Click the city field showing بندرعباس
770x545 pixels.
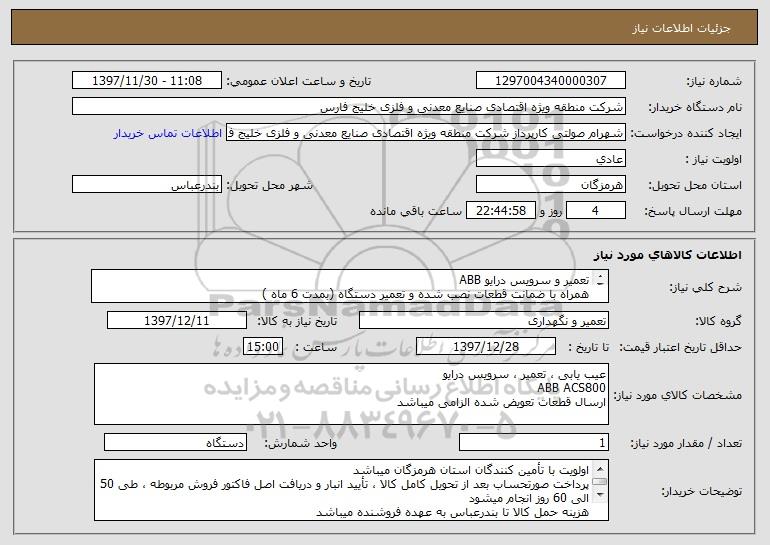pos(147,185)
